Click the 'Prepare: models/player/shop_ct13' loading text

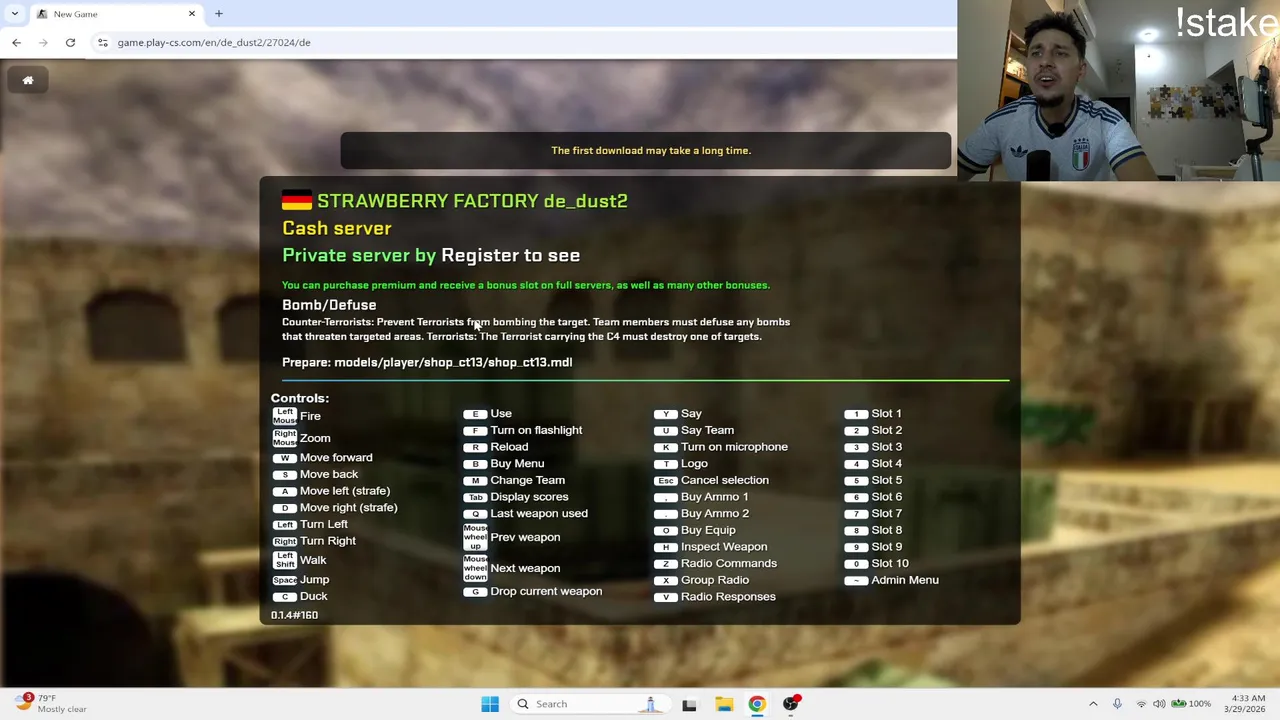427,362
